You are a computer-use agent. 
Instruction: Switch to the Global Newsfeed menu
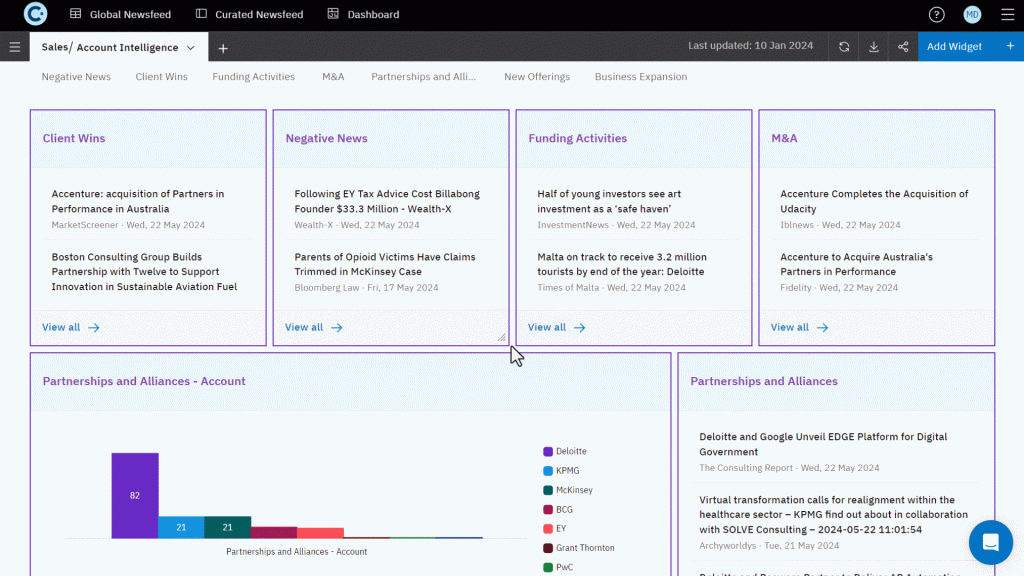120,14
